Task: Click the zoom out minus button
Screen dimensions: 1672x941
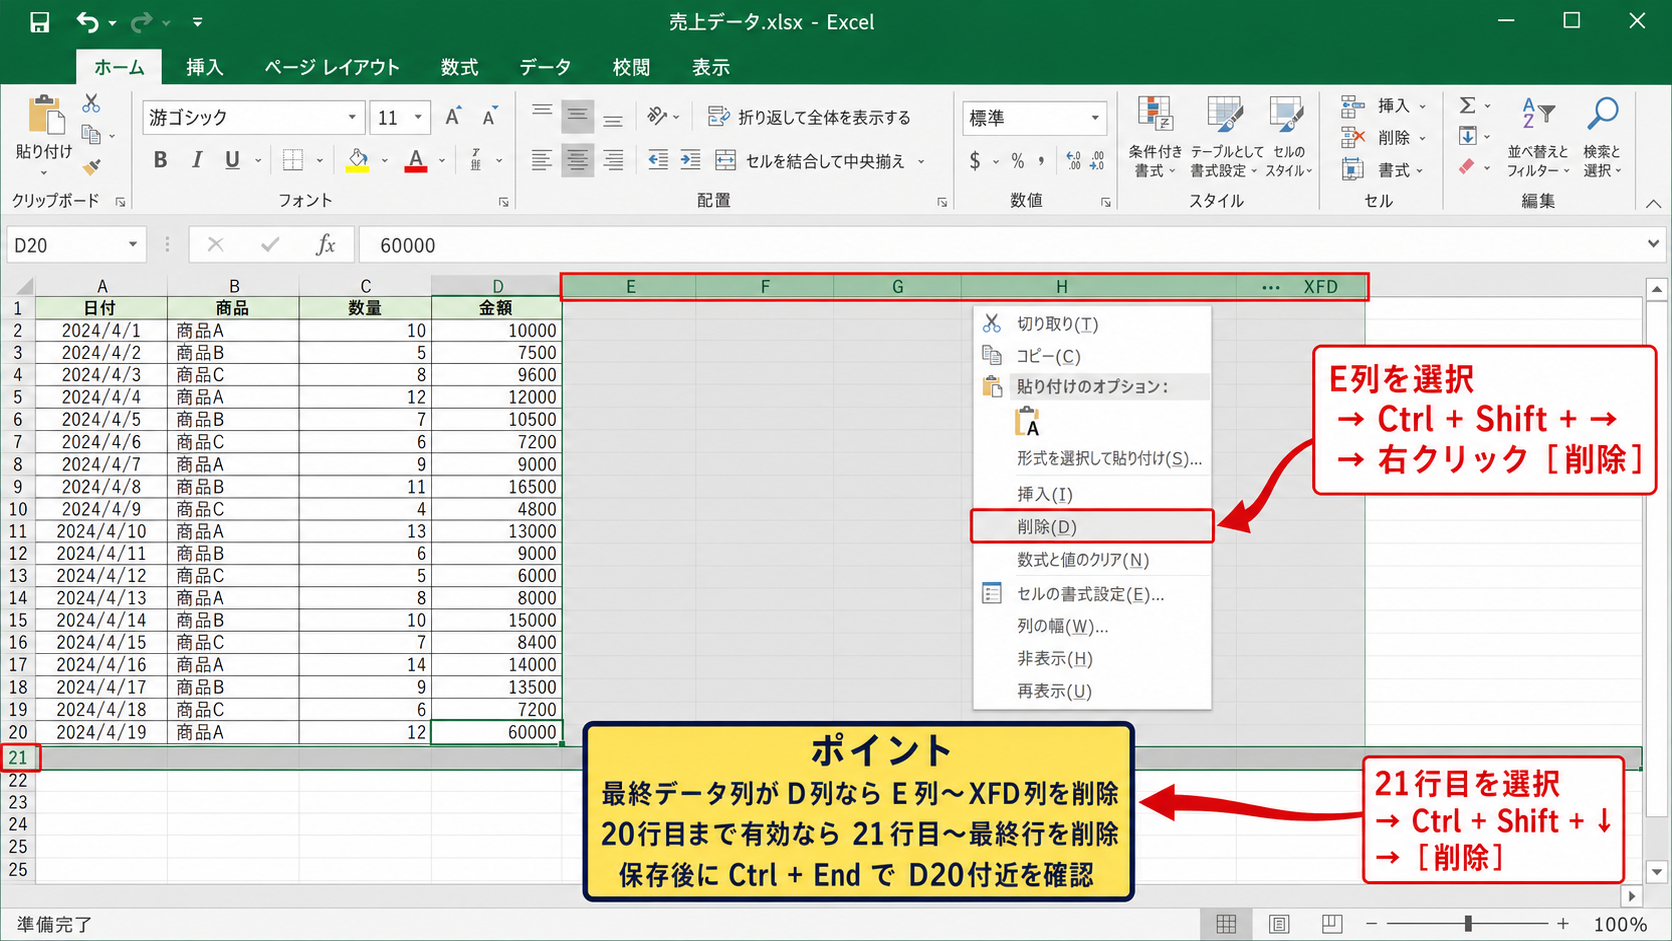Action: [x=1372, y=924]
